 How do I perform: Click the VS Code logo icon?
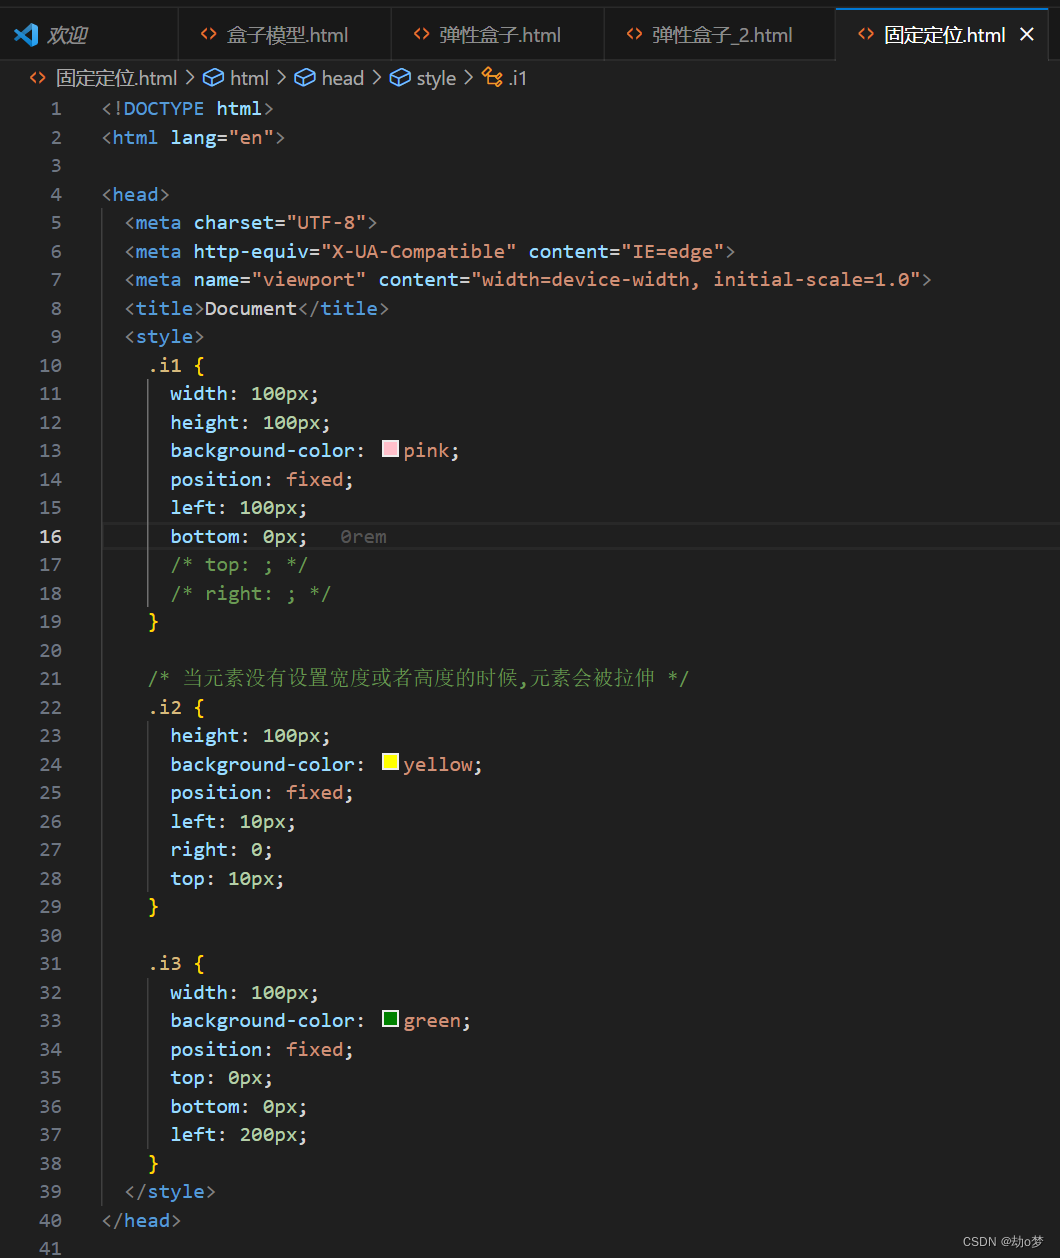click(25, 33)
